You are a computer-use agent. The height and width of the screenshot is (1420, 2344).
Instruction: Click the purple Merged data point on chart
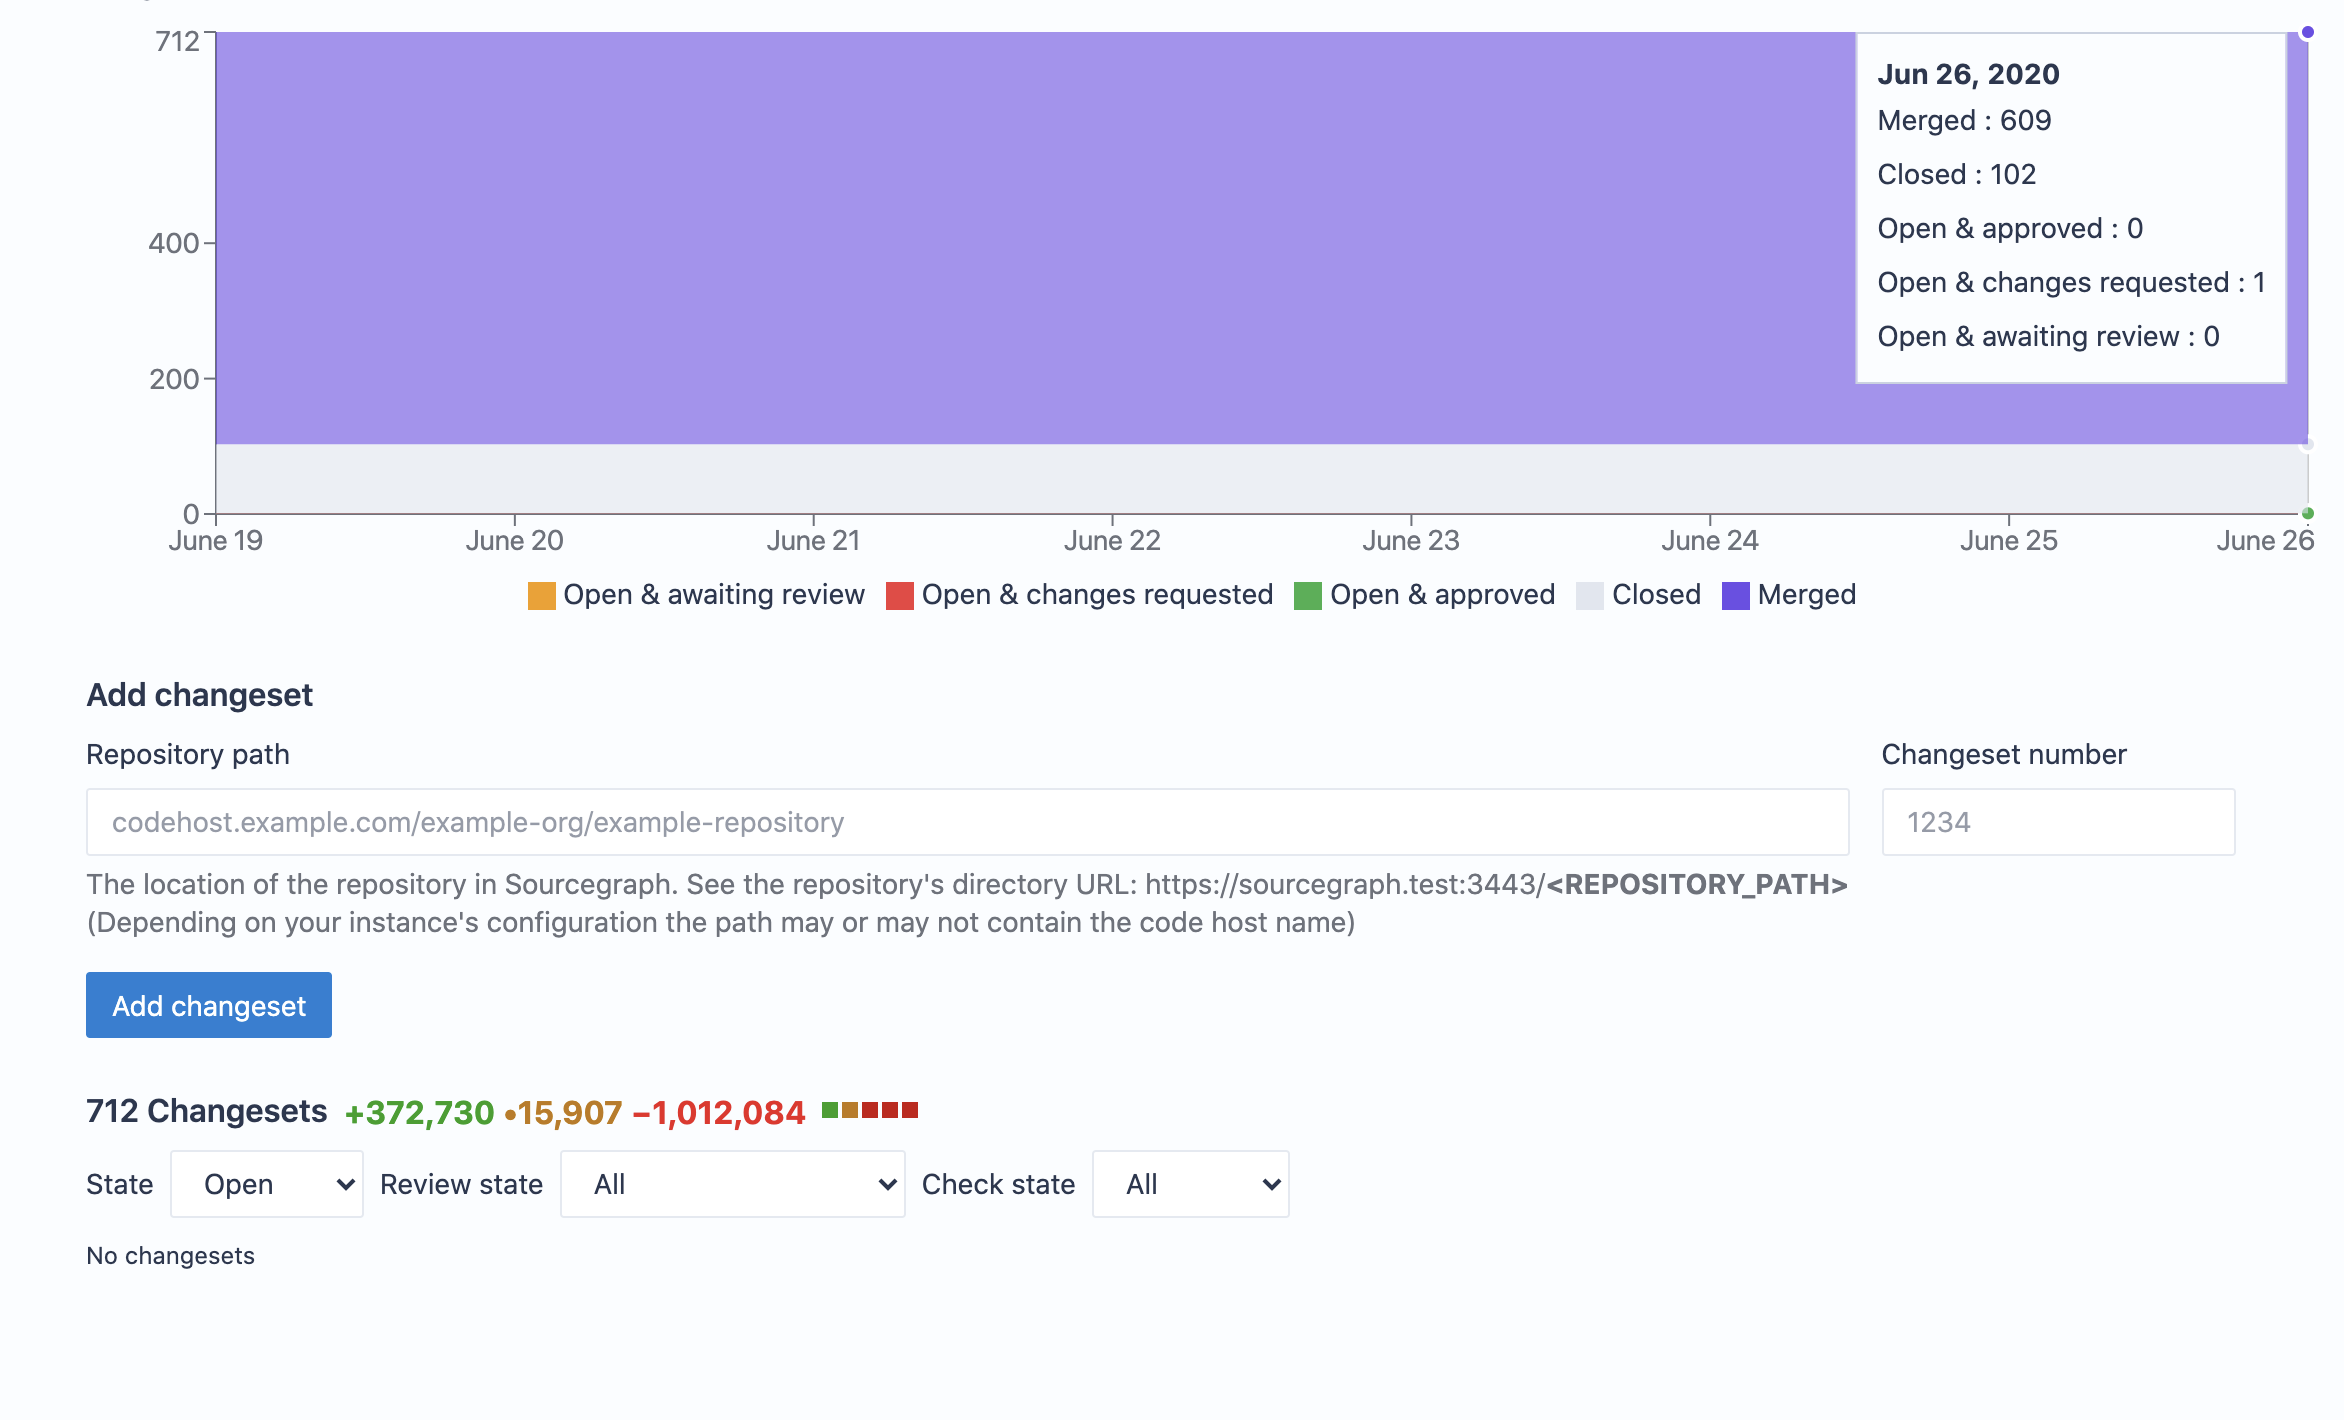(x=2307, y=33)
